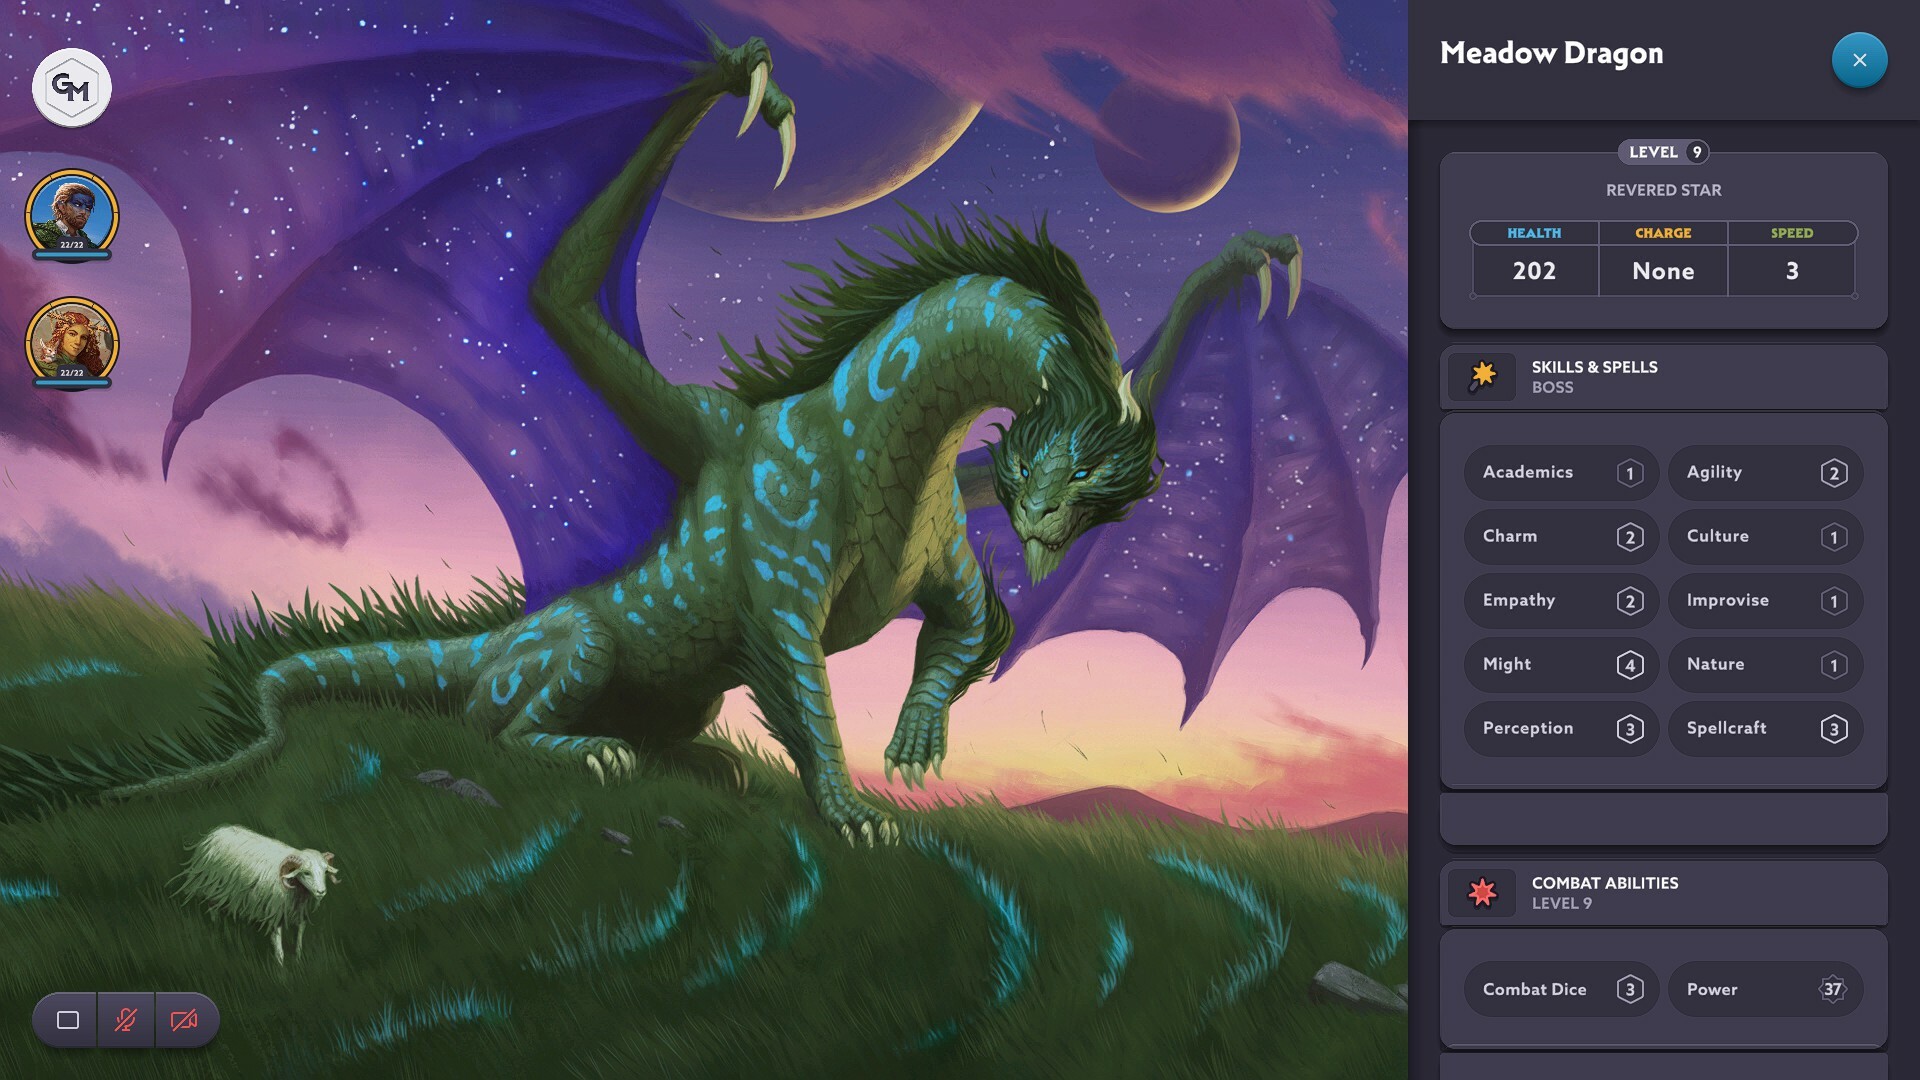Click the GM logo icon
The image size is (1920, 1080).
coord(70,88)
